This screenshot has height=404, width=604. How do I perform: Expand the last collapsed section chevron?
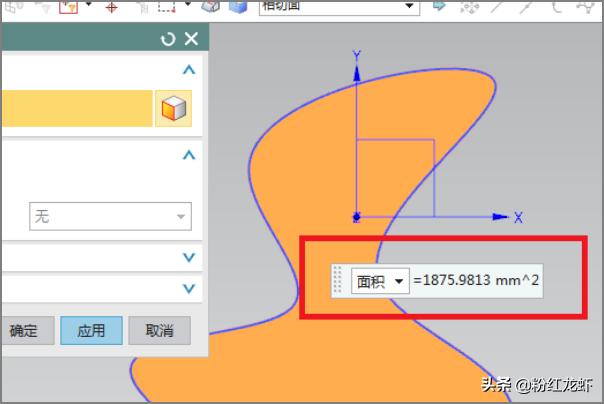[x=189, y=288]
